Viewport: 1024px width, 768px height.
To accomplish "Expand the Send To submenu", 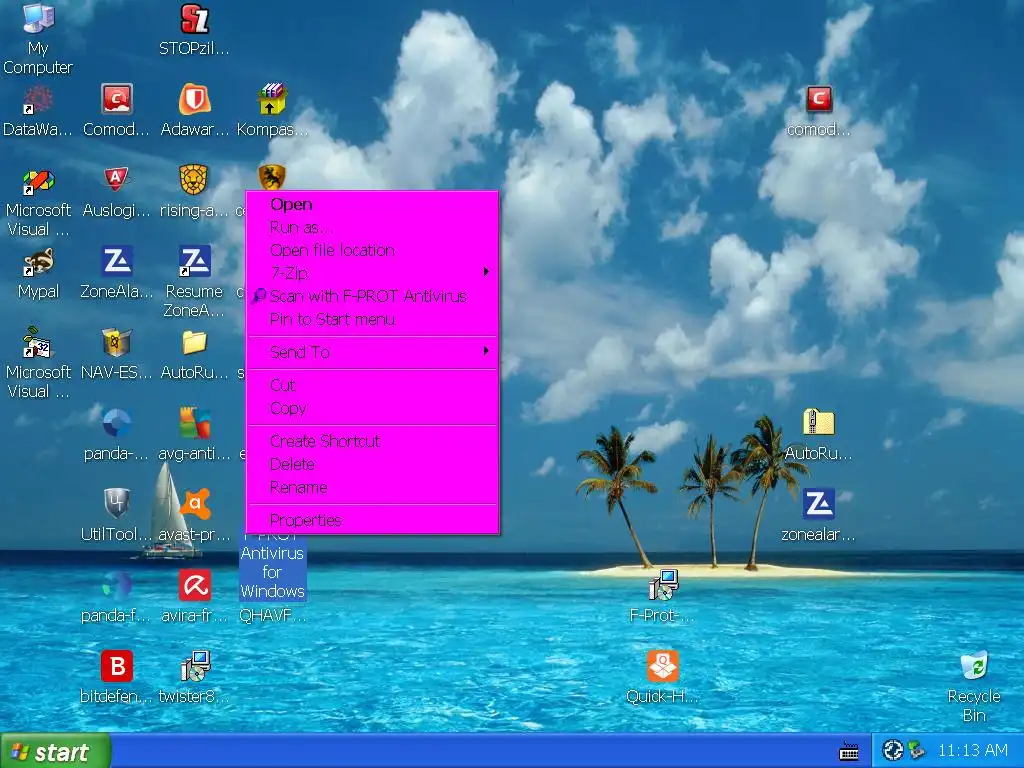I will click(372, 352).
